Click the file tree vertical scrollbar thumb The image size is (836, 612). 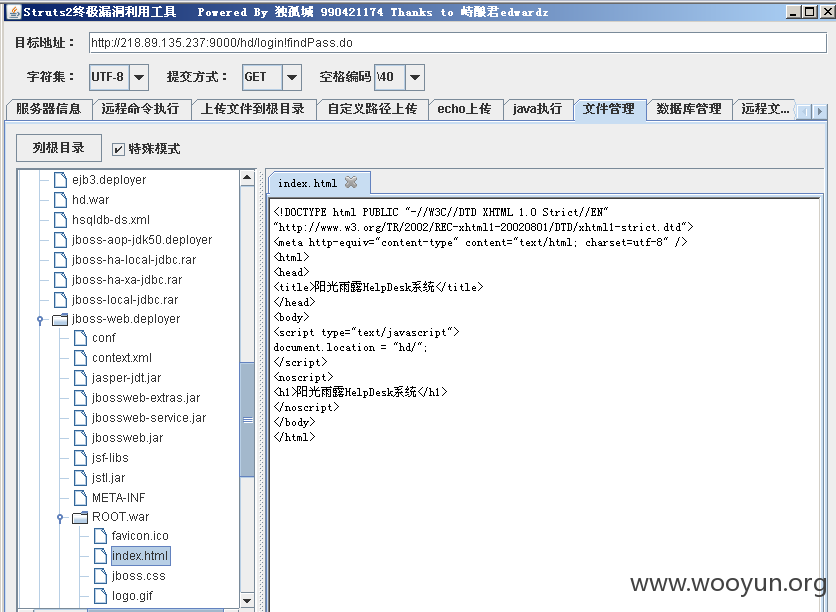[x=247, y=420]
